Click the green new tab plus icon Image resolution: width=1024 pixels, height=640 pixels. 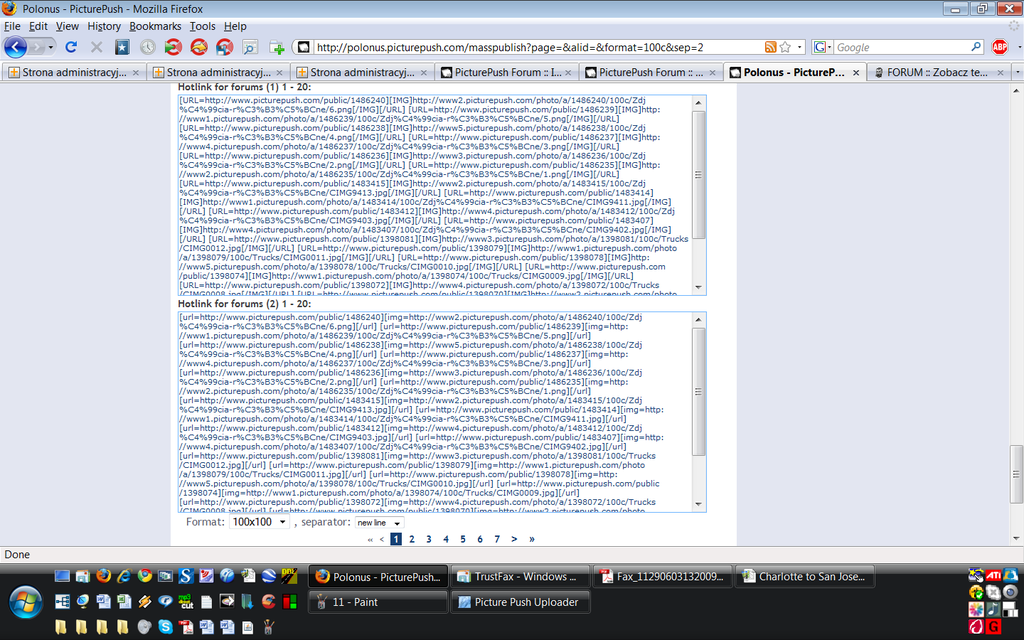(x=277, y=47)
